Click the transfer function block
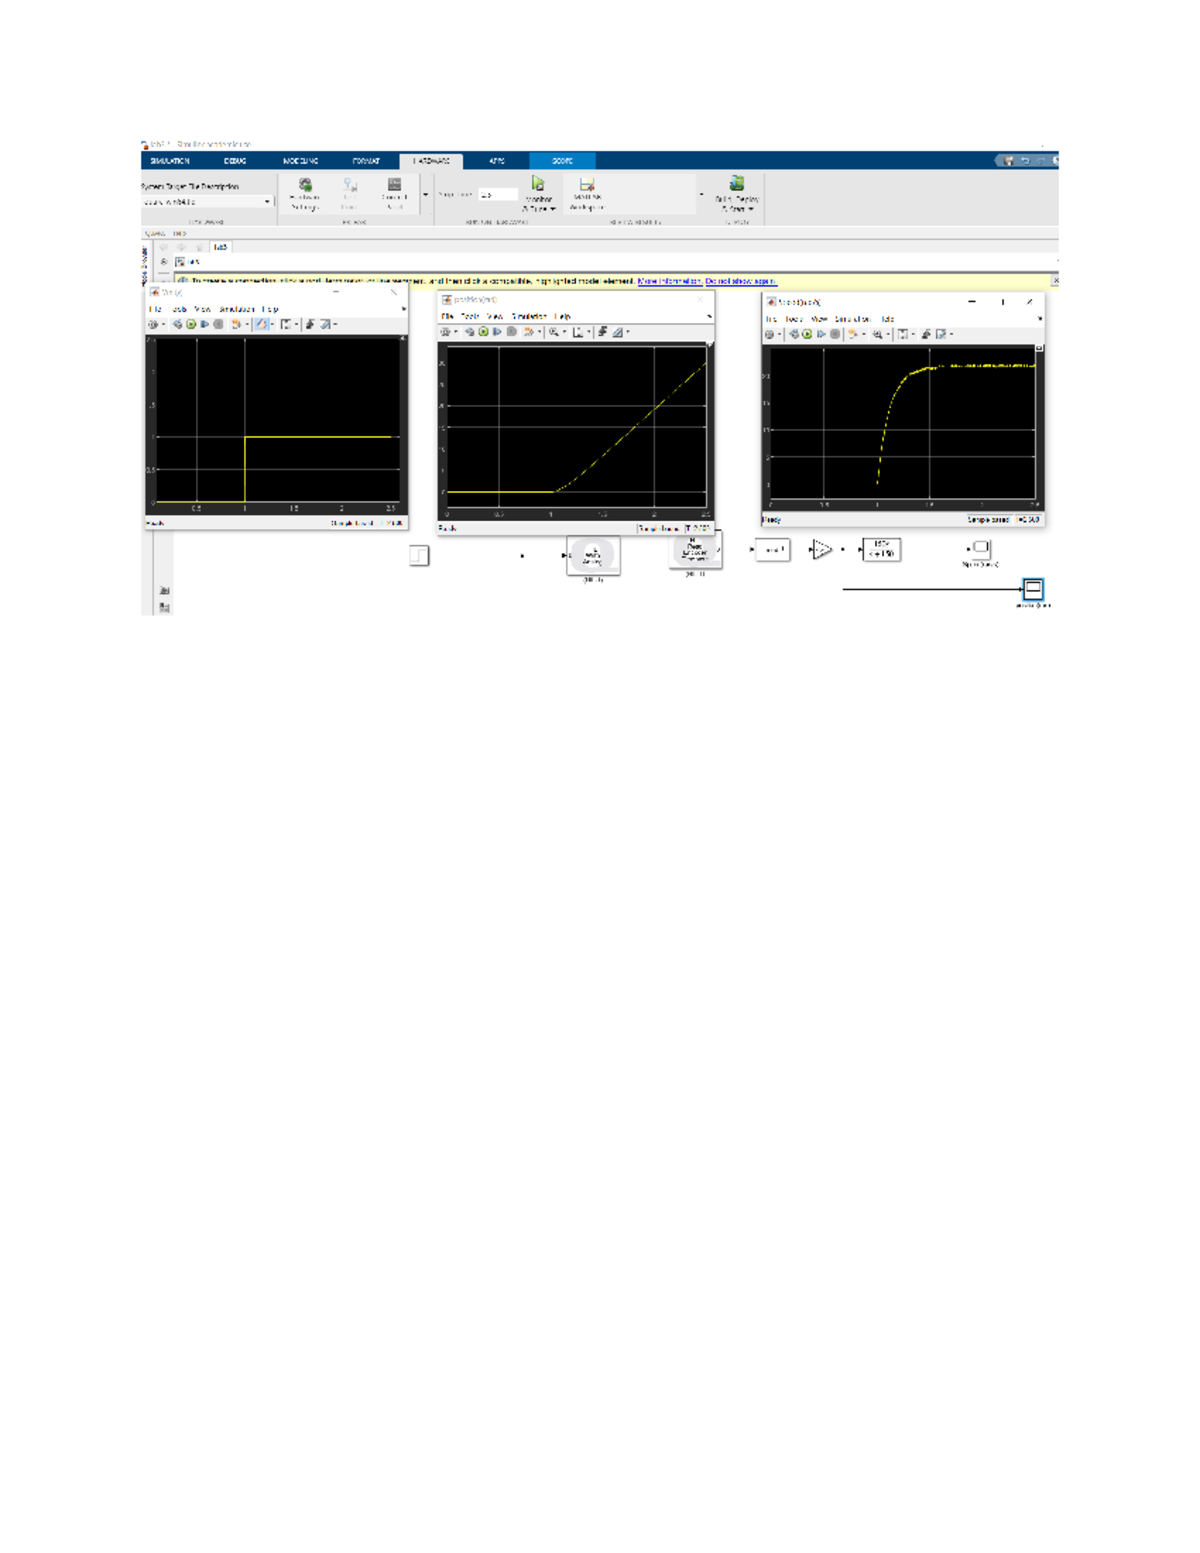Image resolution: width=1200 pixels, height=1553 pixels. (x=881, y=549)
